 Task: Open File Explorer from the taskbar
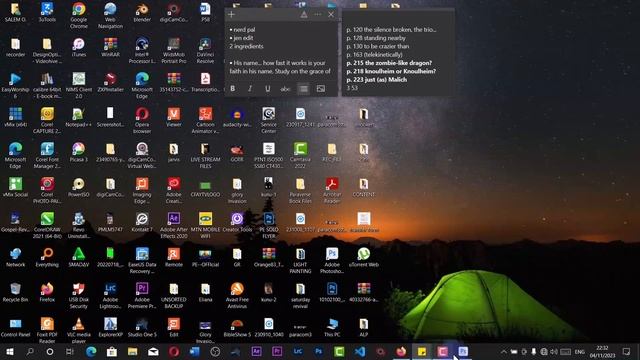(x=132, y=351)
